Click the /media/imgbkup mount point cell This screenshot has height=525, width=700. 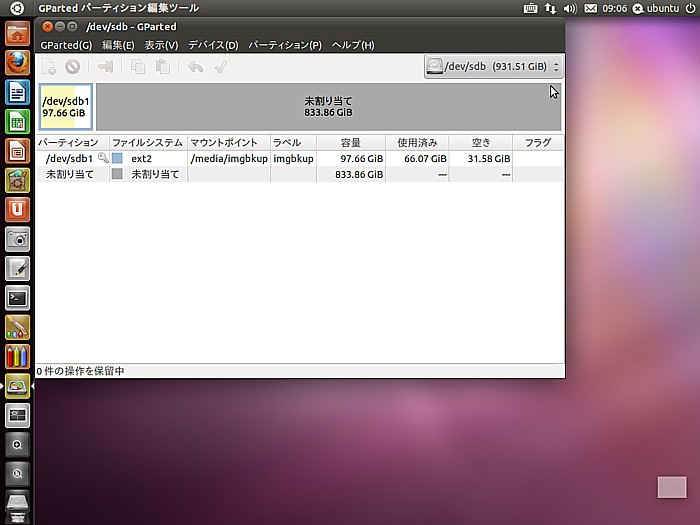point(229,158)
